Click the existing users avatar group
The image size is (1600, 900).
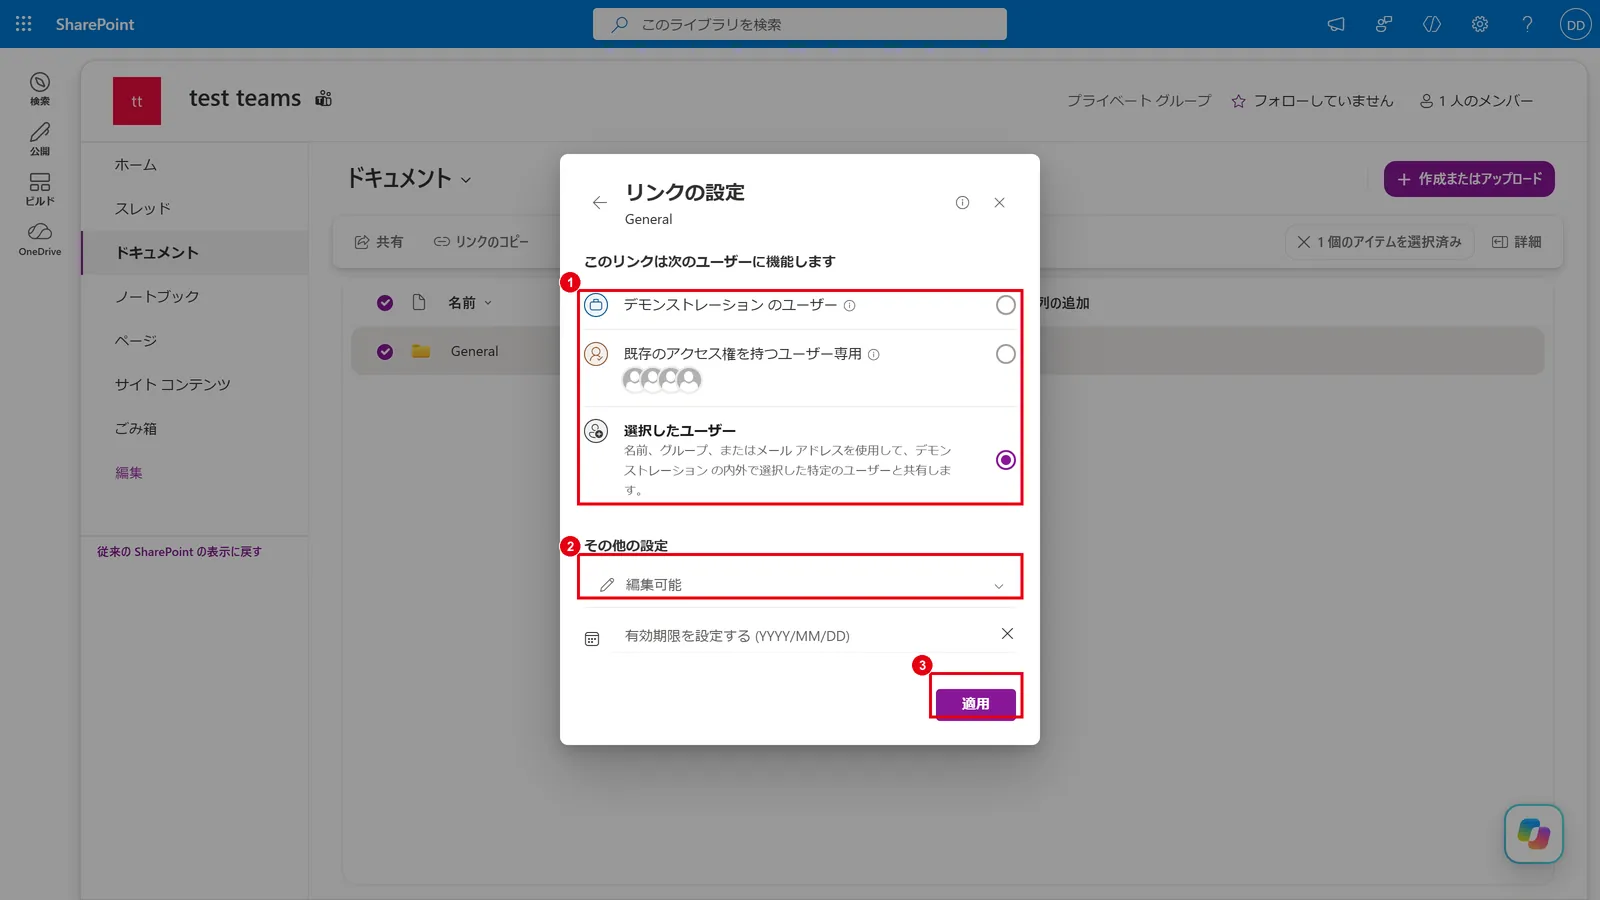point(662,380)
